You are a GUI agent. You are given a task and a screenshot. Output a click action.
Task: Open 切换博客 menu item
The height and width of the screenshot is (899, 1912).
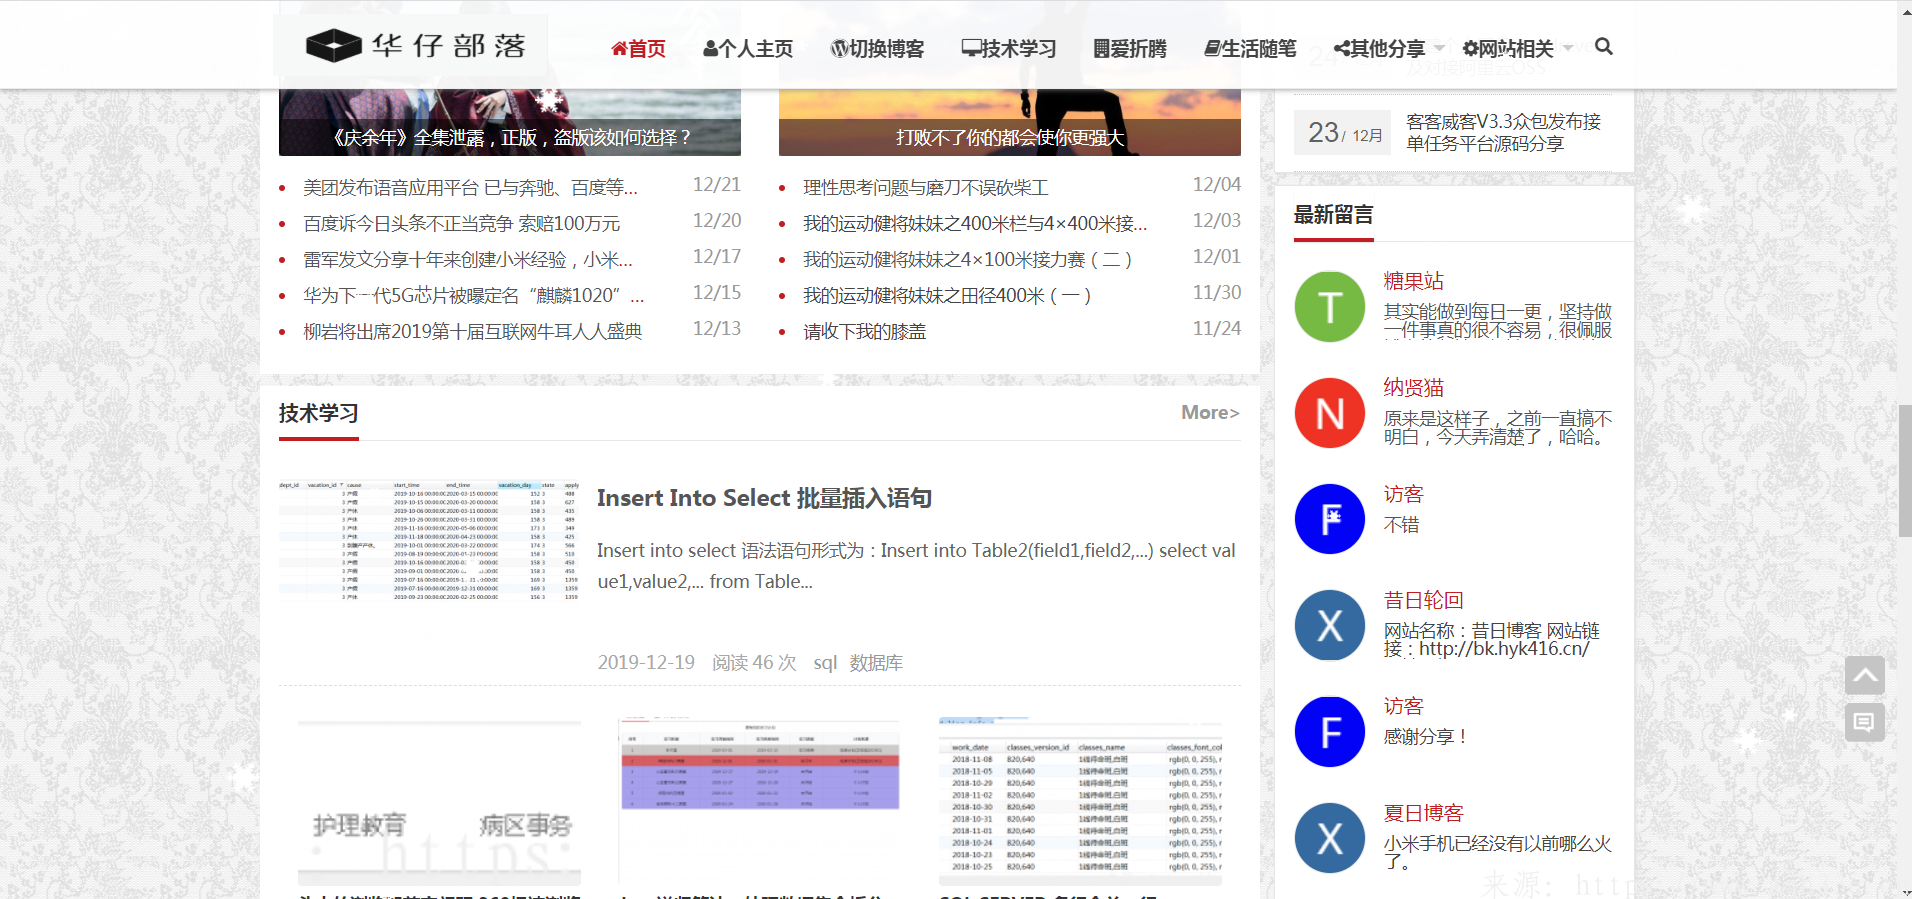tap(877, 49)
